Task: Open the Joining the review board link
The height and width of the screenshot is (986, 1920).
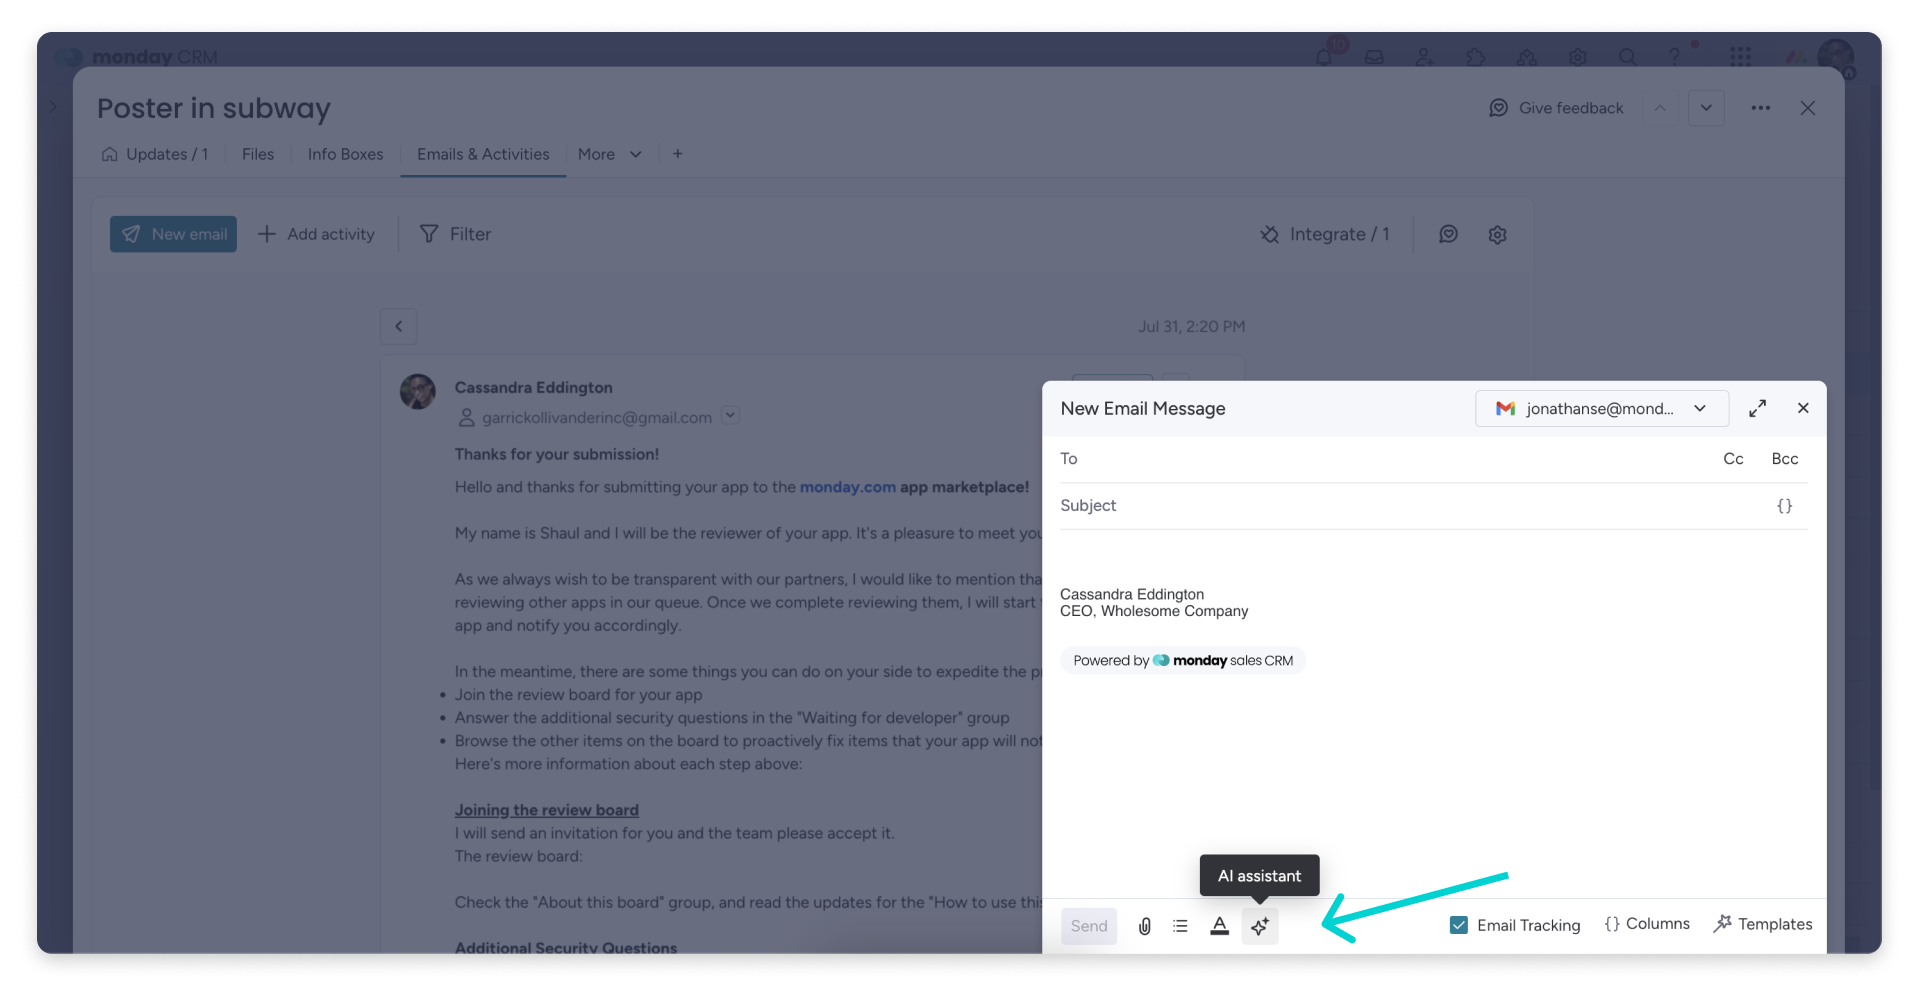Action: tap(546, 810)
